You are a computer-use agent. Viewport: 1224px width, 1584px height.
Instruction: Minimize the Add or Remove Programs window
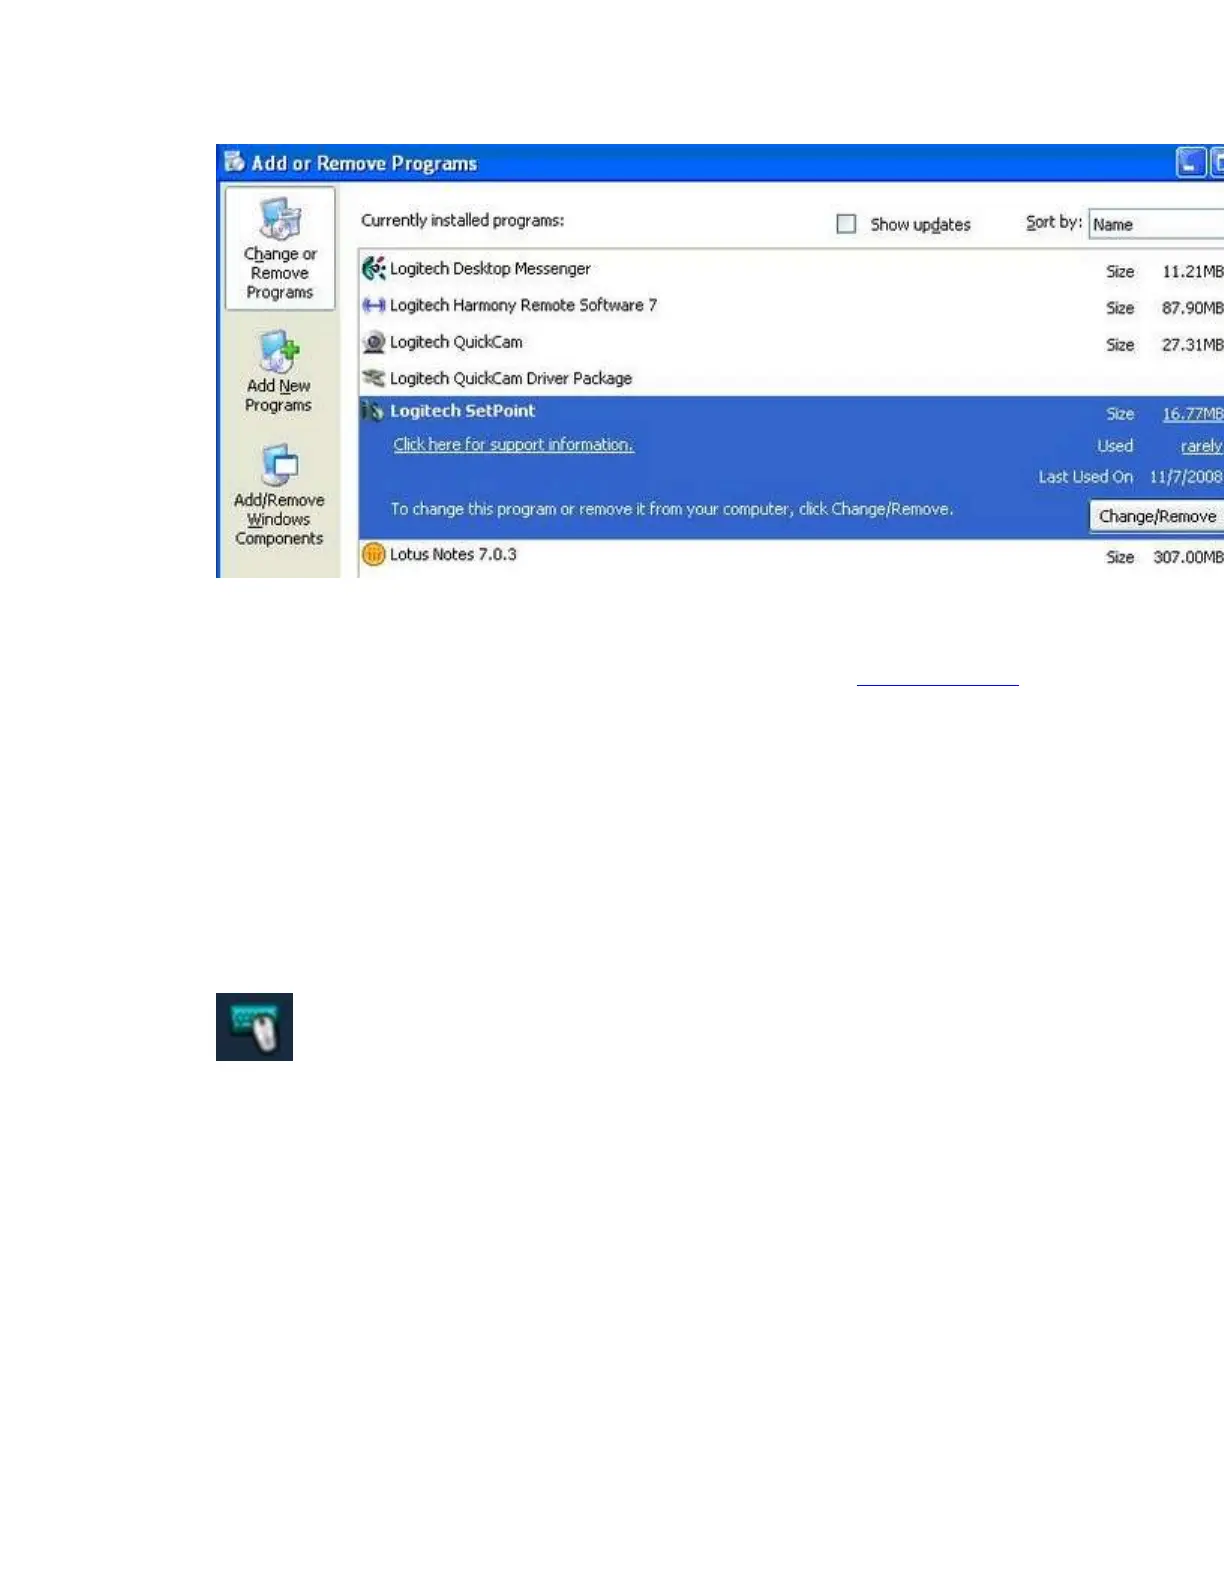tap(1190, 163)
